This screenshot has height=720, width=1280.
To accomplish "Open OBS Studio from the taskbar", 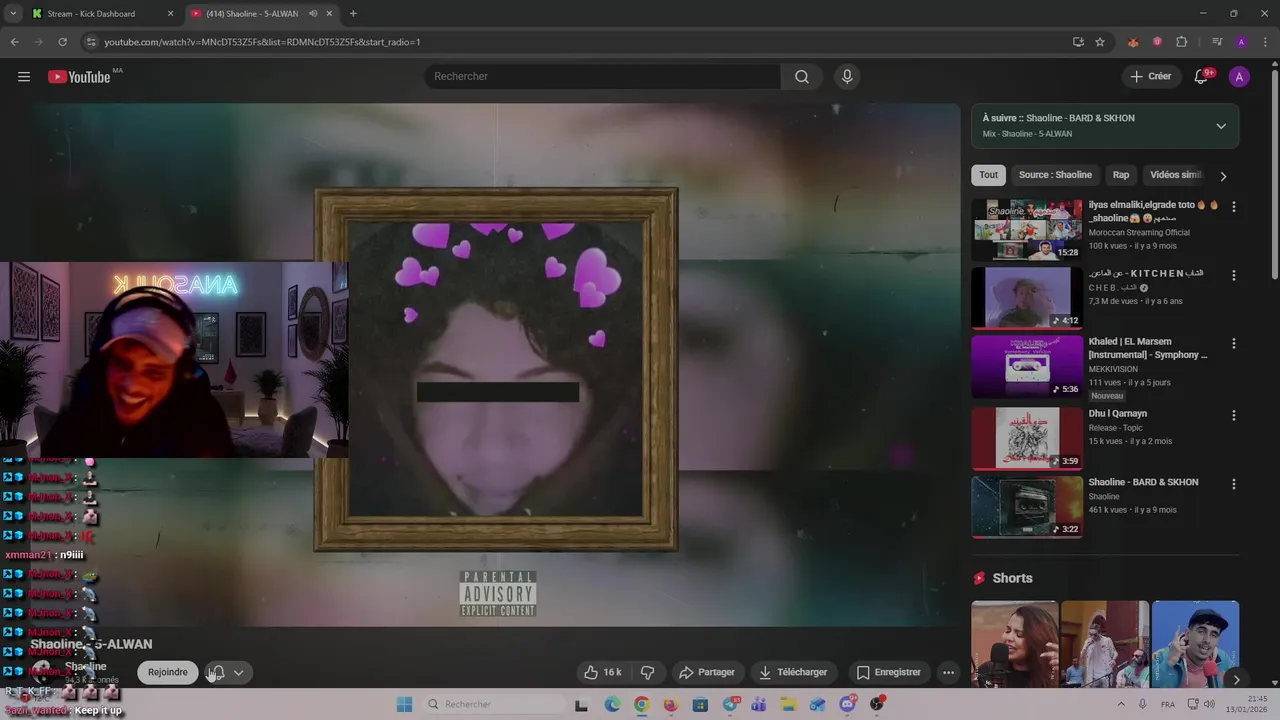I will (877, 704).
